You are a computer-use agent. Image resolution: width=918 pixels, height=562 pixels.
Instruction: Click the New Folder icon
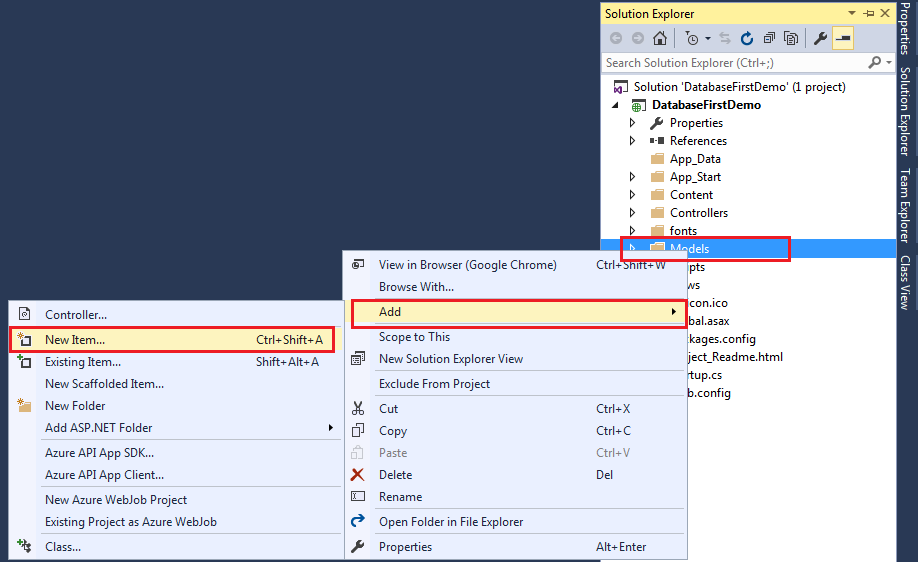pyautogui.click(x=24, y=405)
